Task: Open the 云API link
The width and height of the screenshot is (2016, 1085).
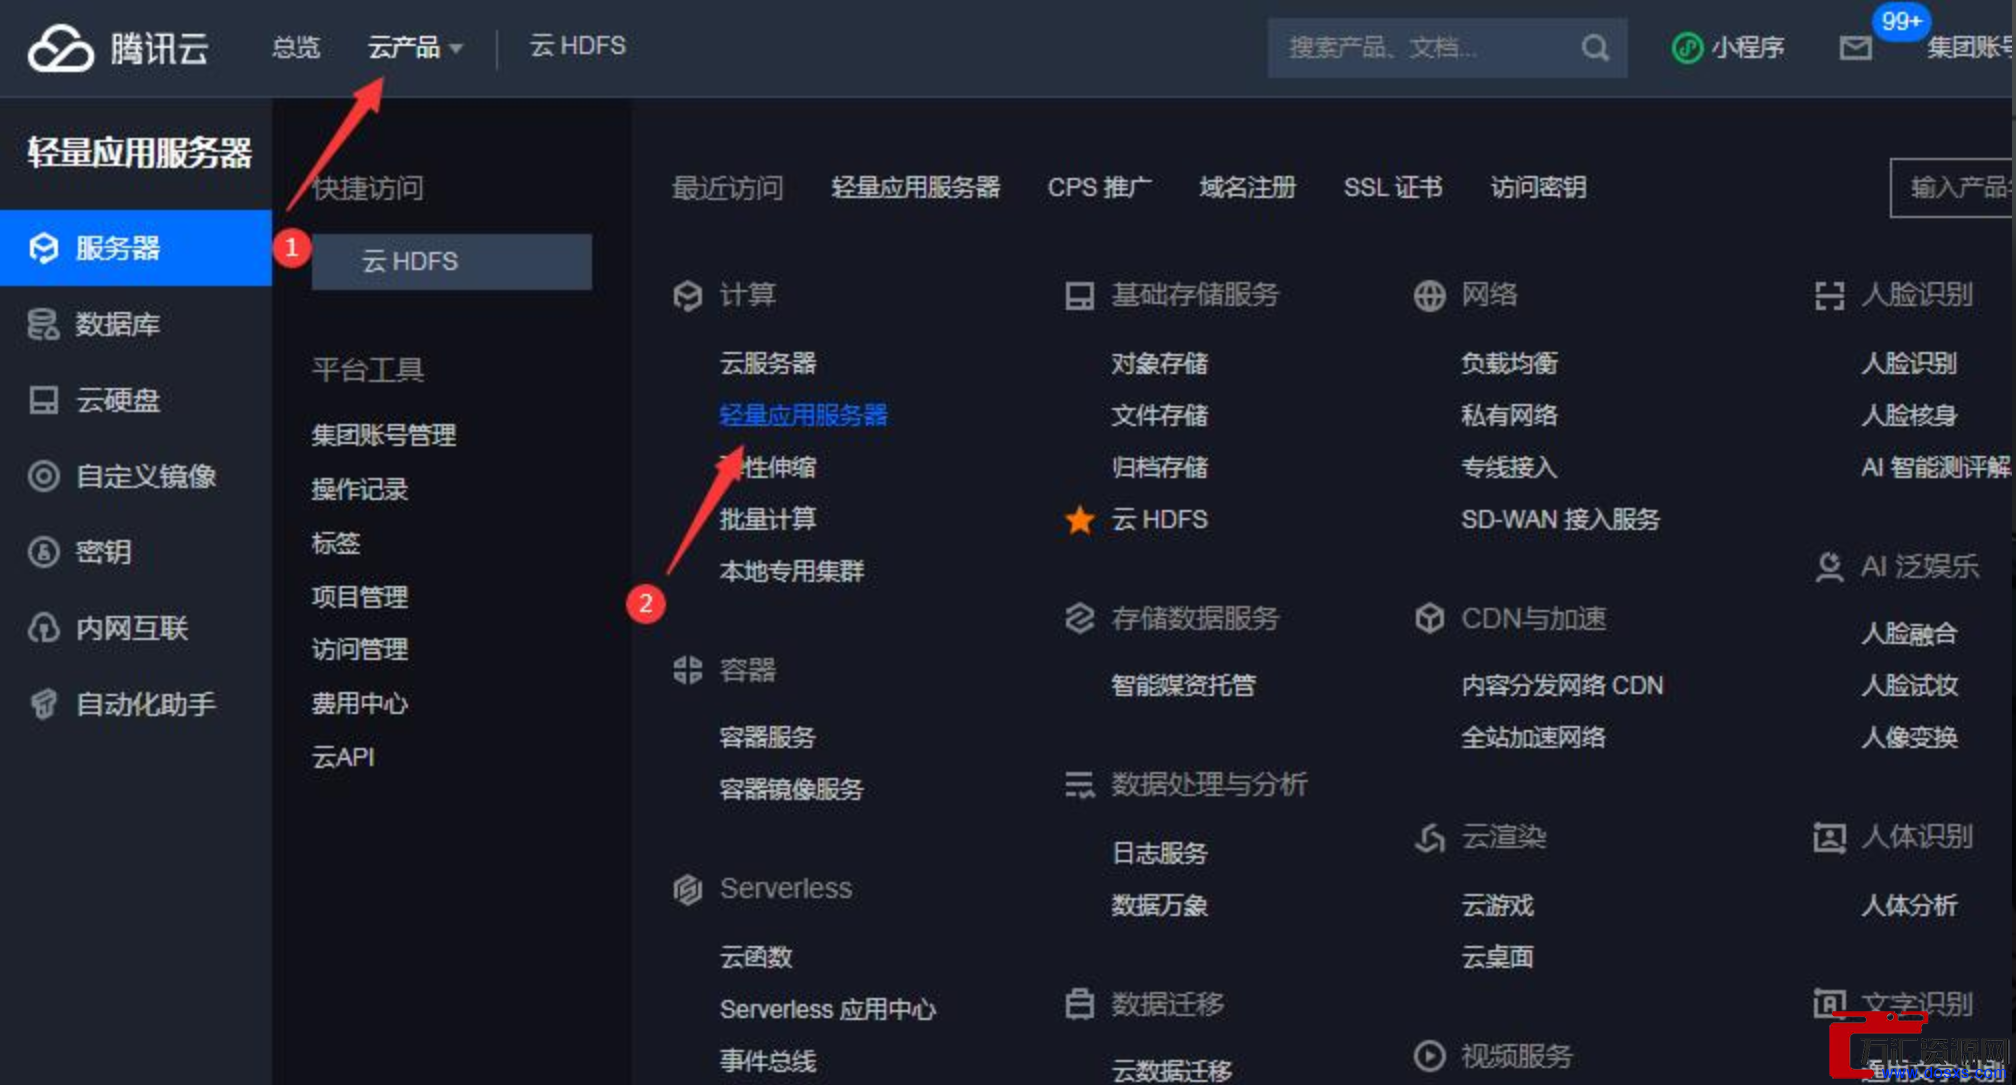Action: tap(343, 757)
